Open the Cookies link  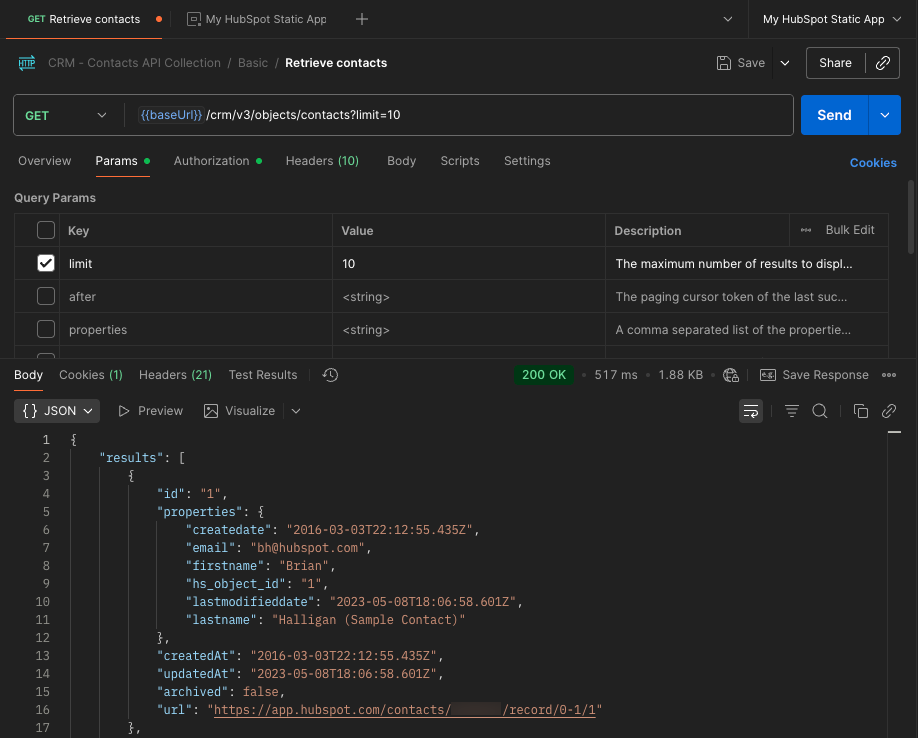873,163
